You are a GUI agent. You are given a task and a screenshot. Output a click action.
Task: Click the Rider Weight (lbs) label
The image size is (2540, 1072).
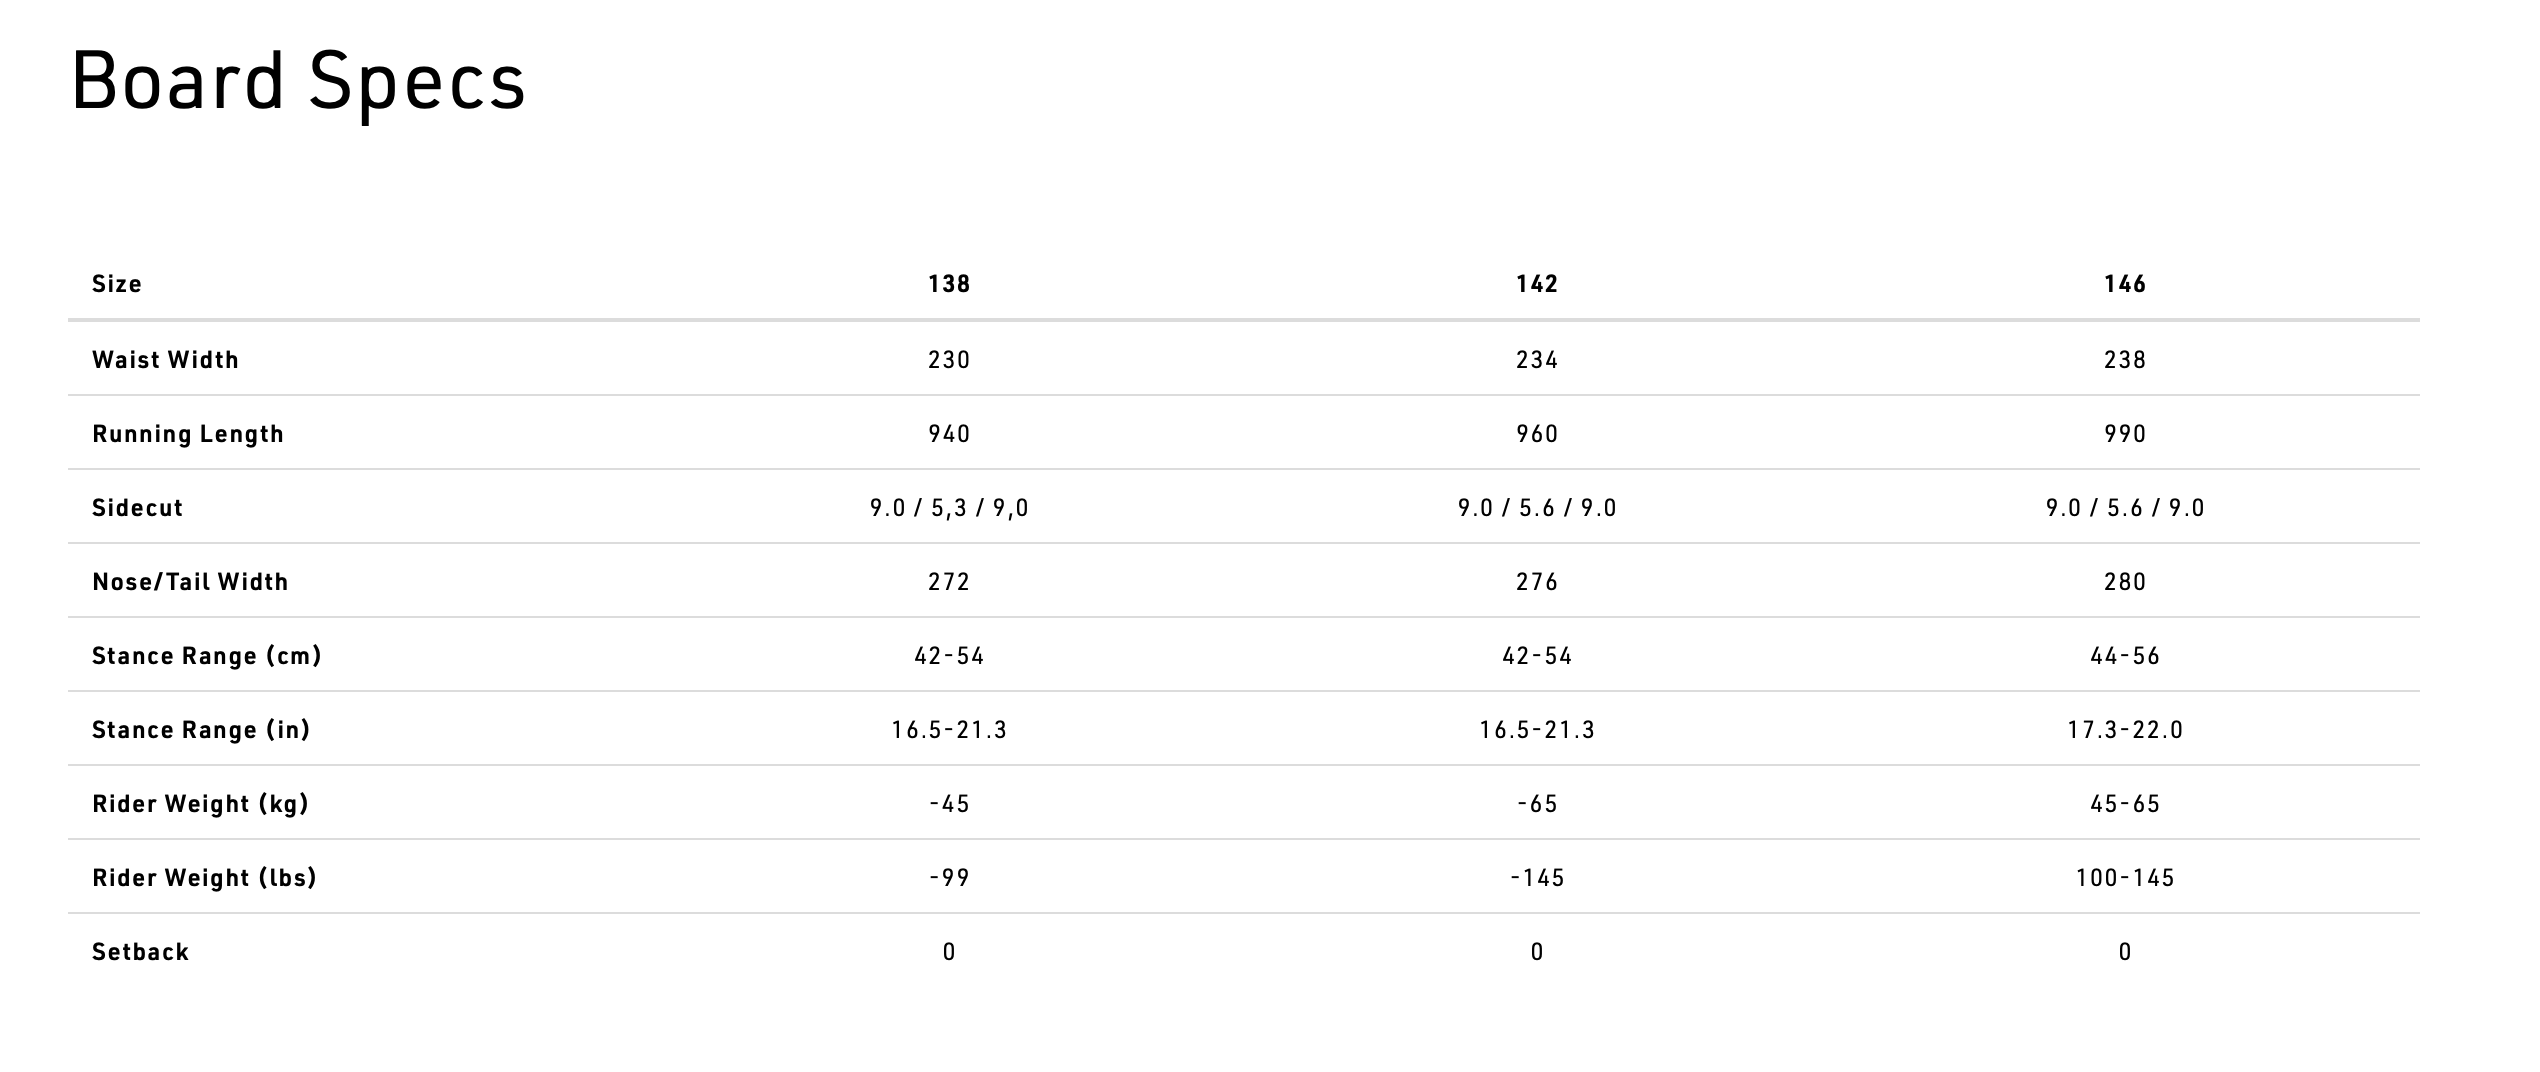(x=204, y=878)
